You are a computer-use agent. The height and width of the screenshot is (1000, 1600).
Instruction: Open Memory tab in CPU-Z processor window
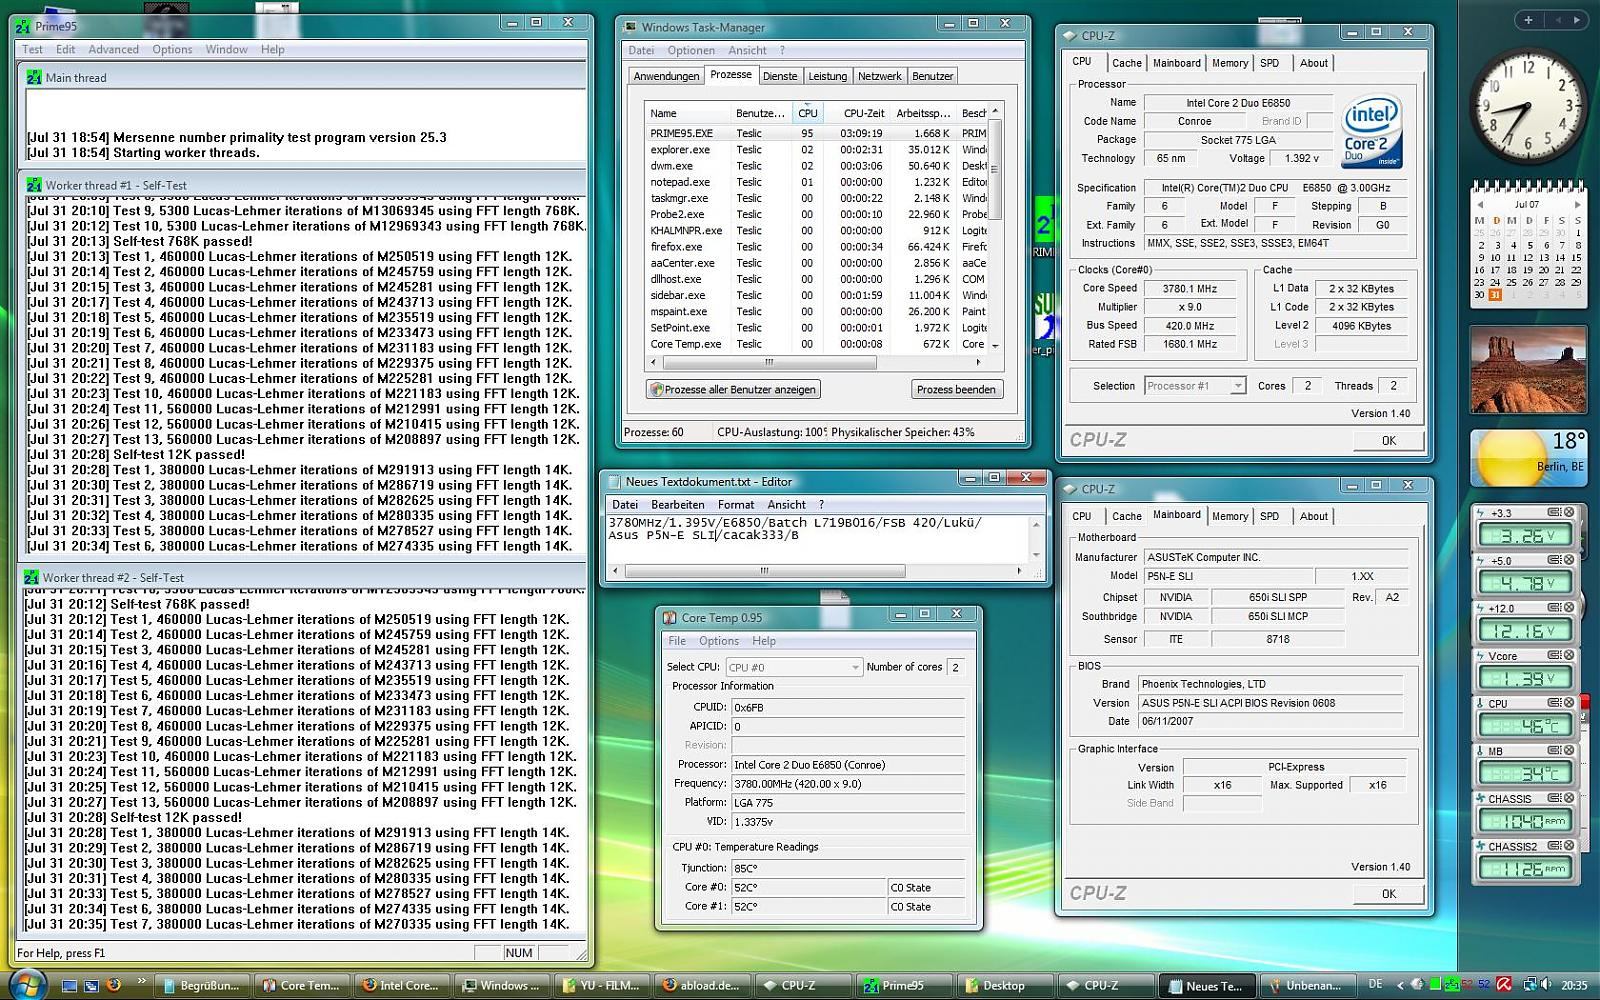1229,63
